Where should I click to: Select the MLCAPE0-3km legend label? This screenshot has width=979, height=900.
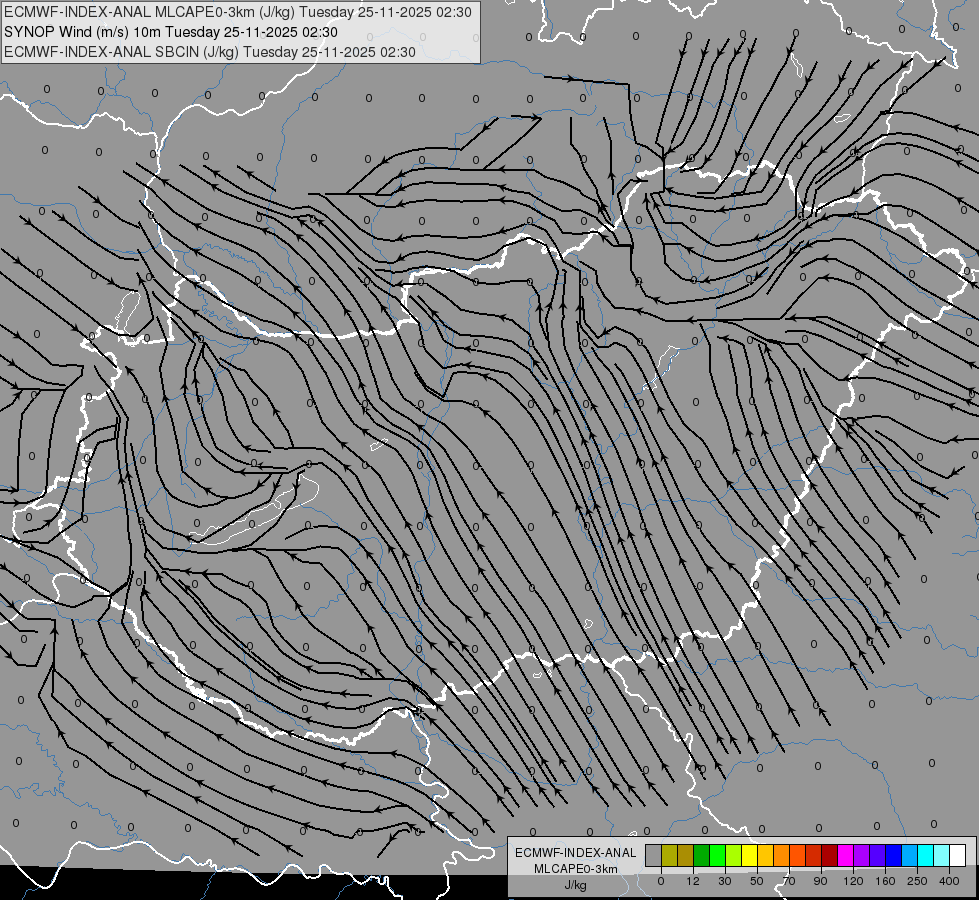[576, 869]
